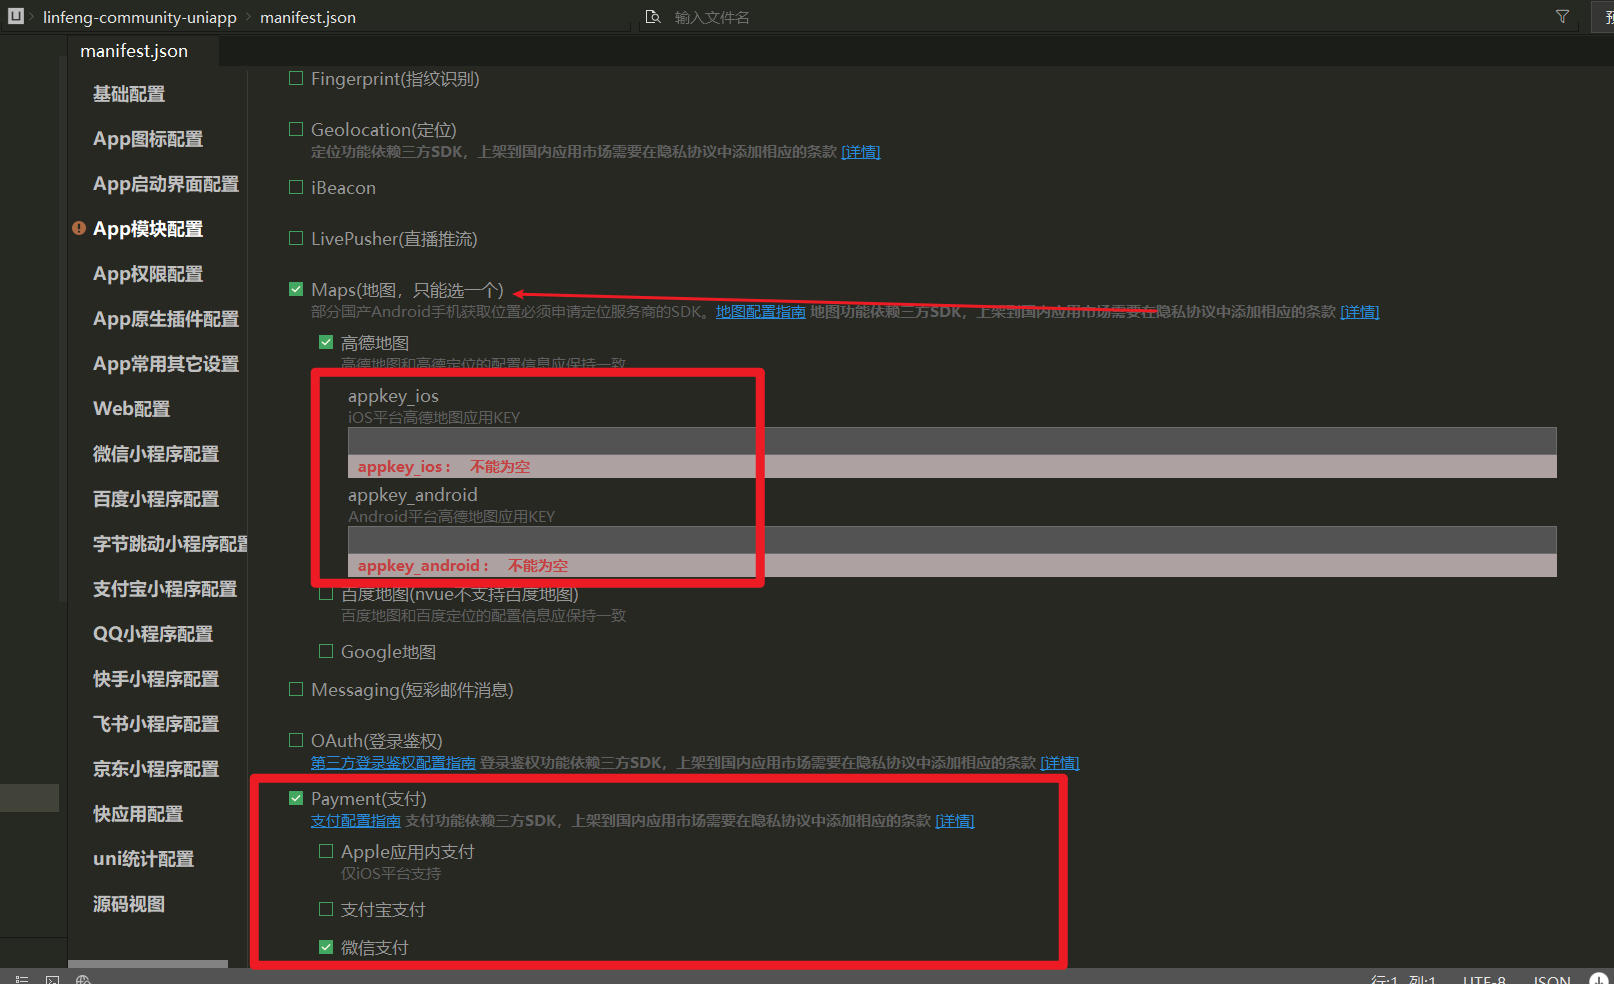Open the terminal icon in the status bar
Screen dimensions: 1614x984
52,979
